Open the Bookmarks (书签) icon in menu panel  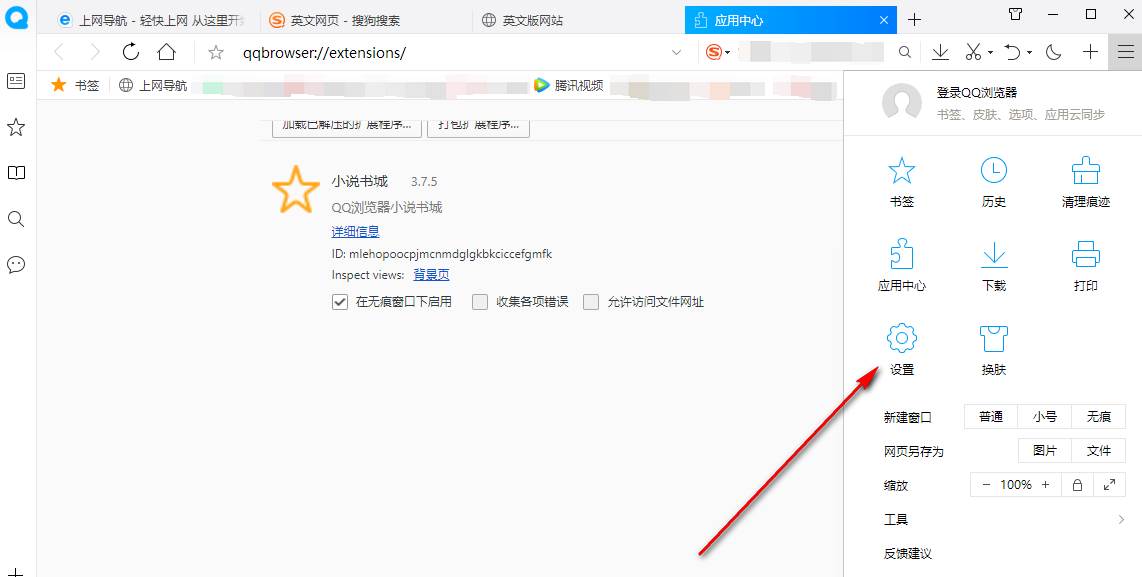click(x=902, y=182)
